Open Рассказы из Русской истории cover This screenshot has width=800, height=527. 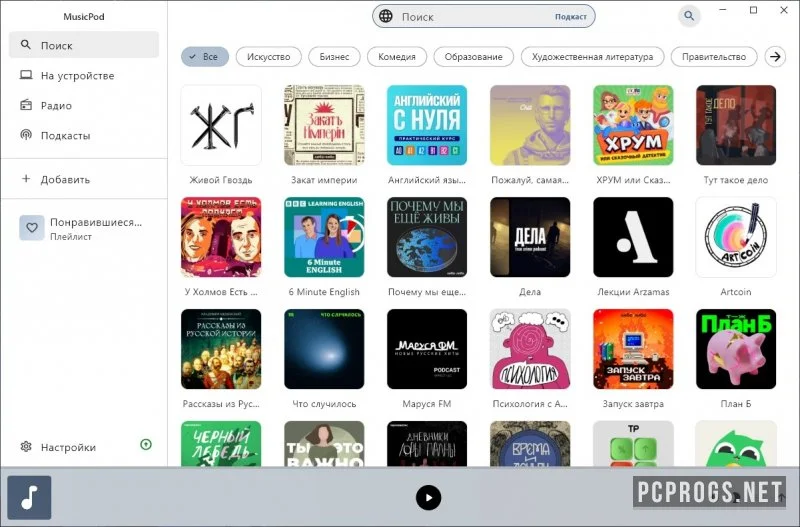click(x=221, y=349)
